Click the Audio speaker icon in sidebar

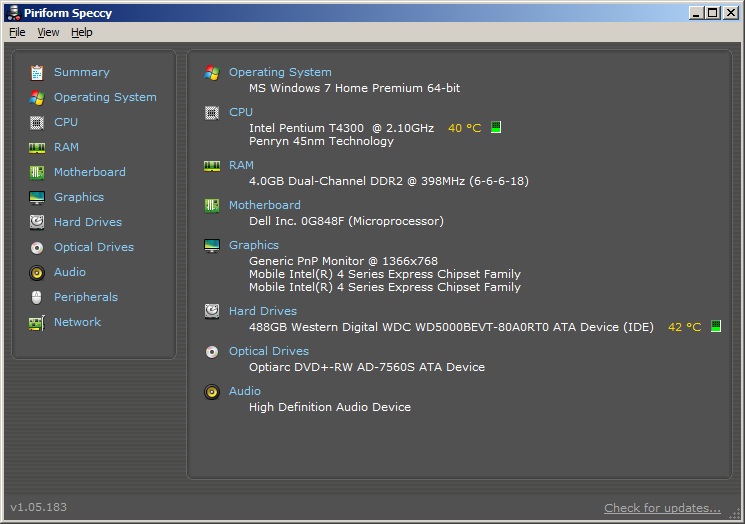coord(37,273)
